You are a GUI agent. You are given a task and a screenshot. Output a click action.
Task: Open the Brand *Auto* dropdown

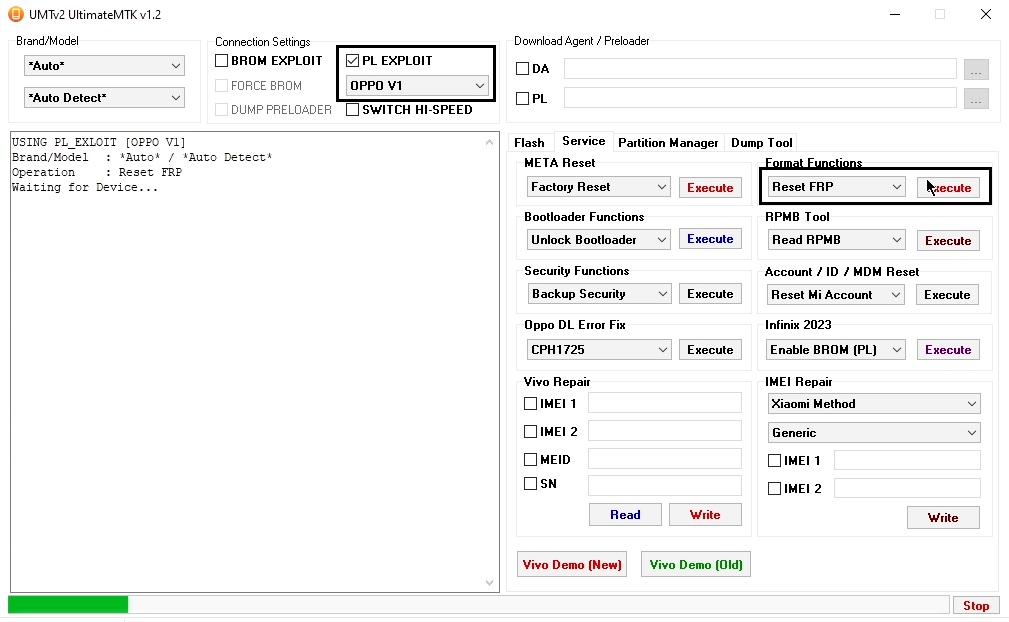pos(104,66)
